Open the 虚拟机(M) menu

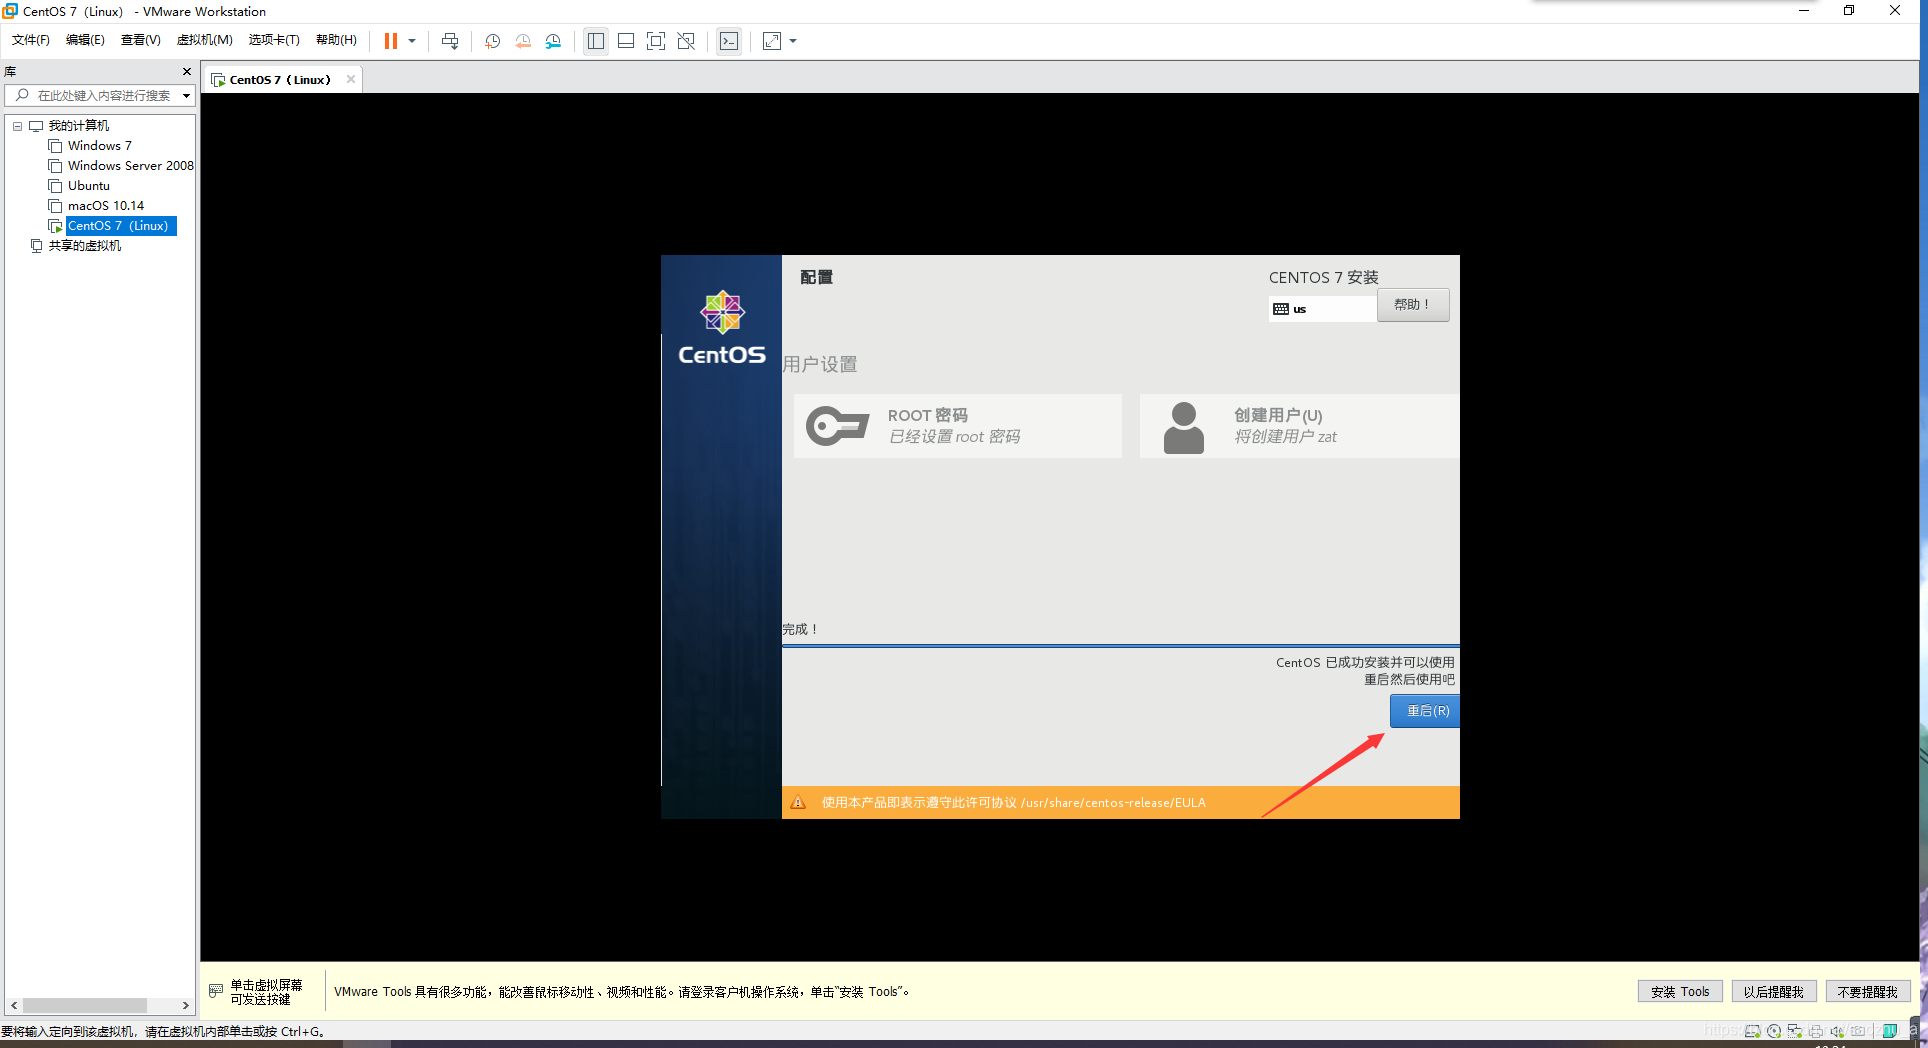(x=204, y=40)
